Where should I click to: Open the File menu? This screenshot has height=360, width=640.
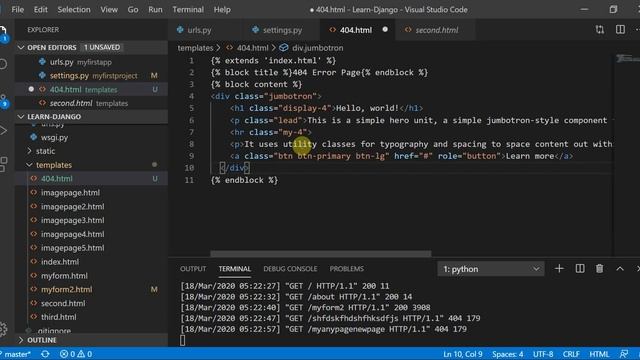point(18,9)
